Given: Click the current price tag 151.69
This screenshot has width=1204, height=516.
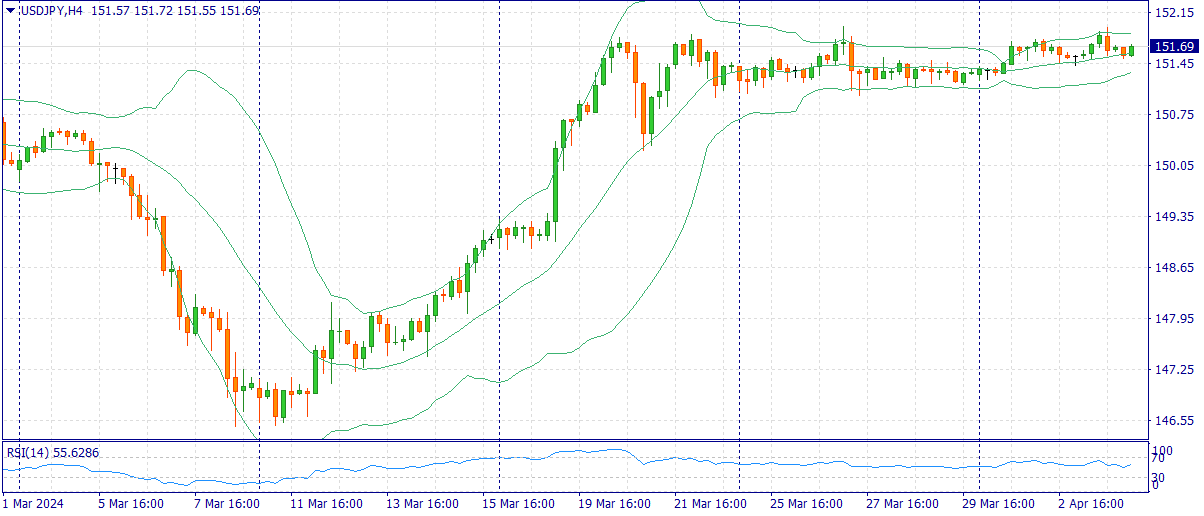Looking at the screenshot, I should (x=1174, y=47).
